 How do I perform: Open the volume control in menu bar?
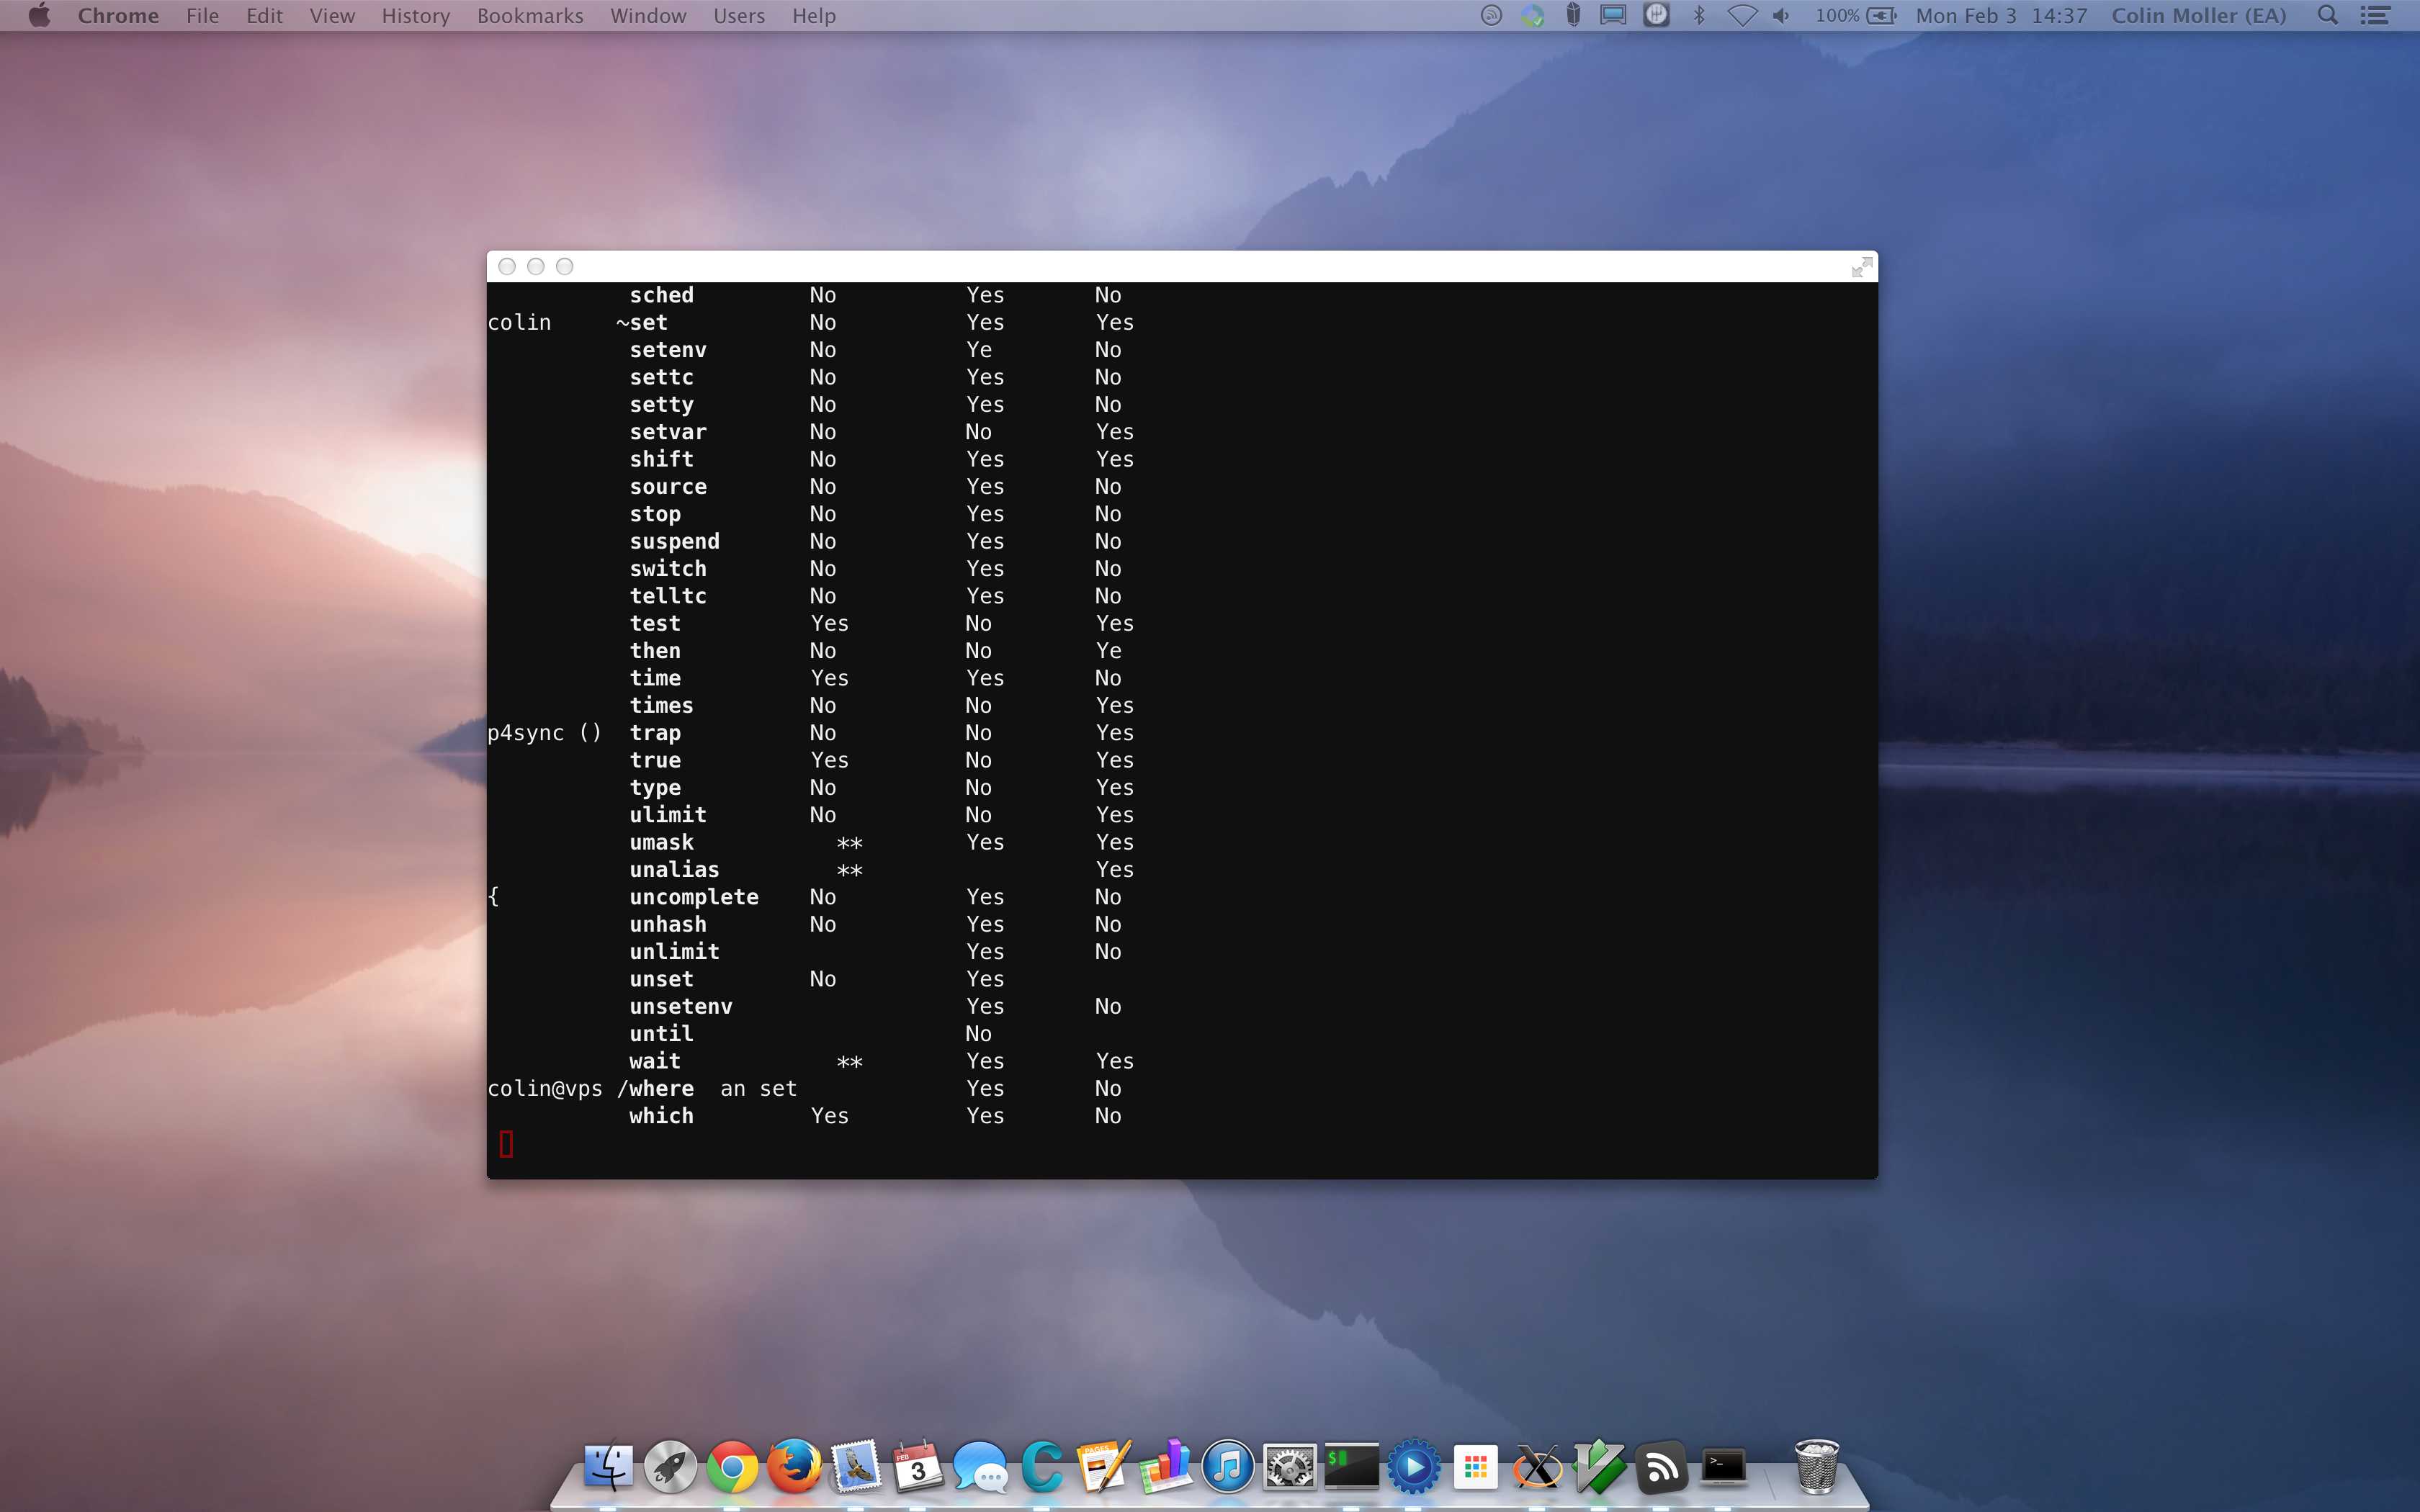[1781, 15]
